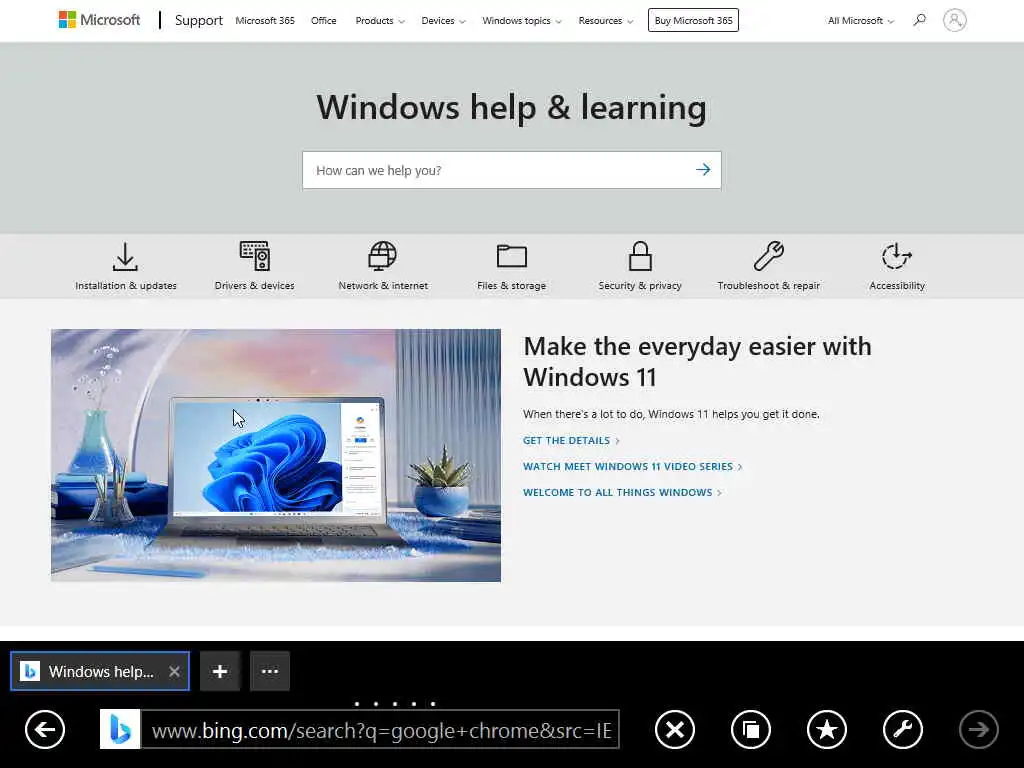Add a new tab with plus button
The width and height of the screenshot is (1024, 768).
(220, 671)
